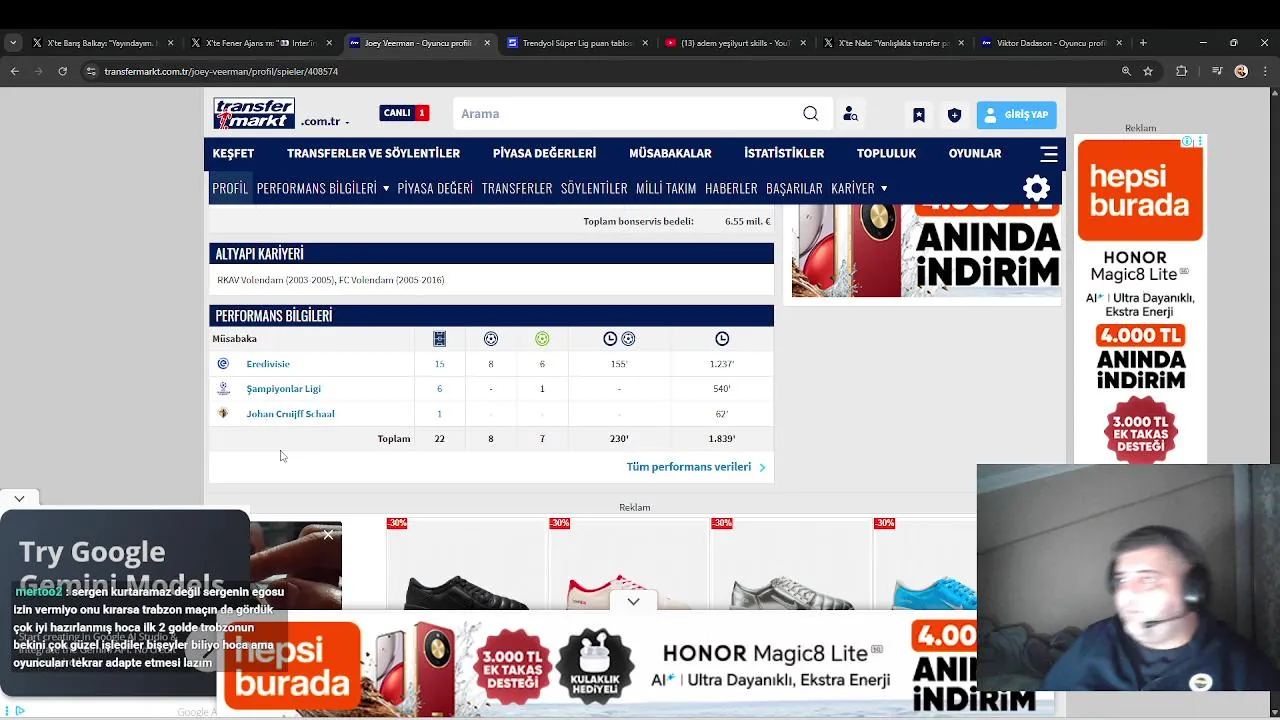
Task: Open the hamburger menu on the navy bar
Action: [1049, 154]
